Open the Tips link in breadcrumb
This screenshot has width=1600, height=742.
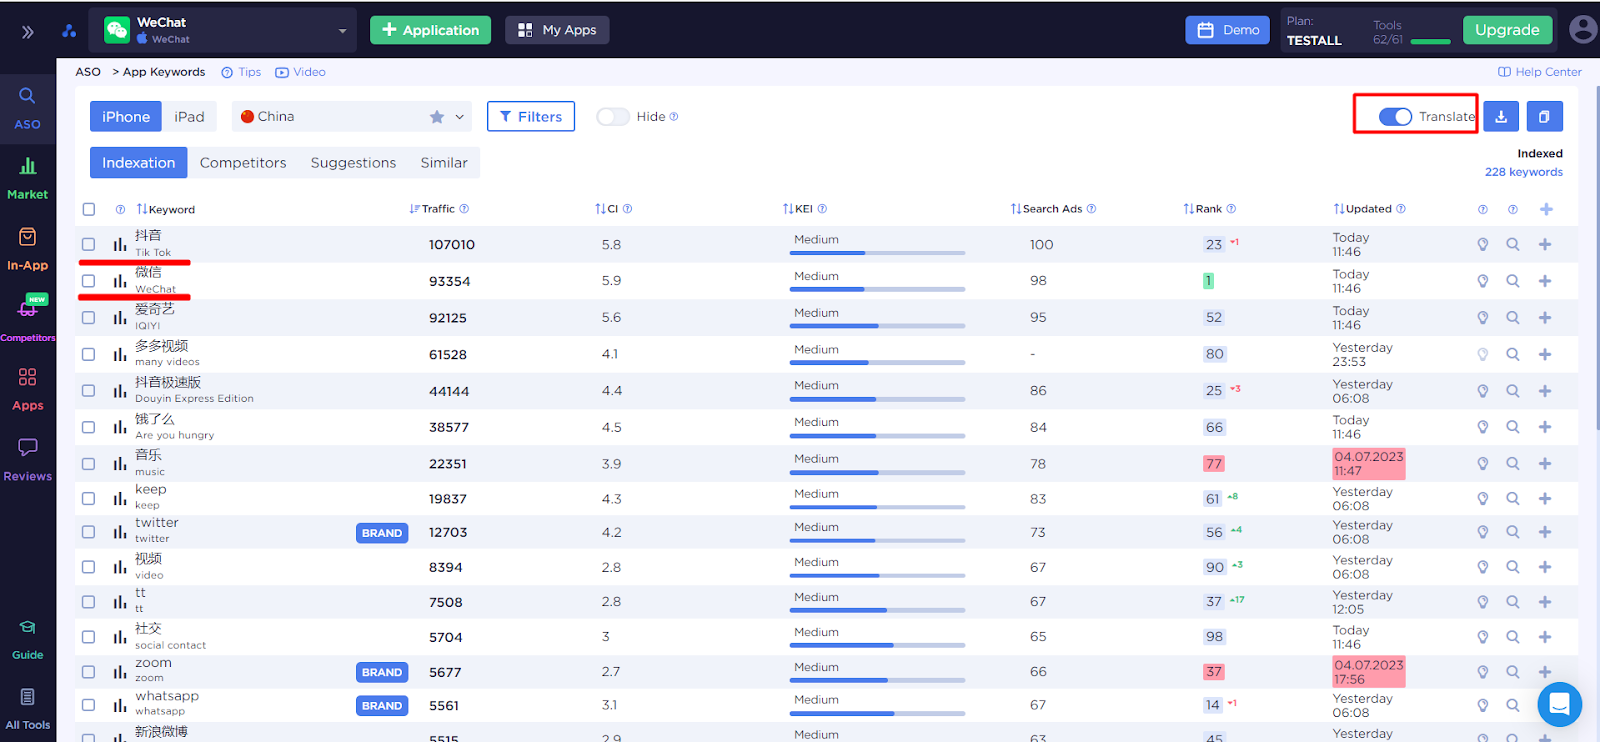[x=241, y=72]
